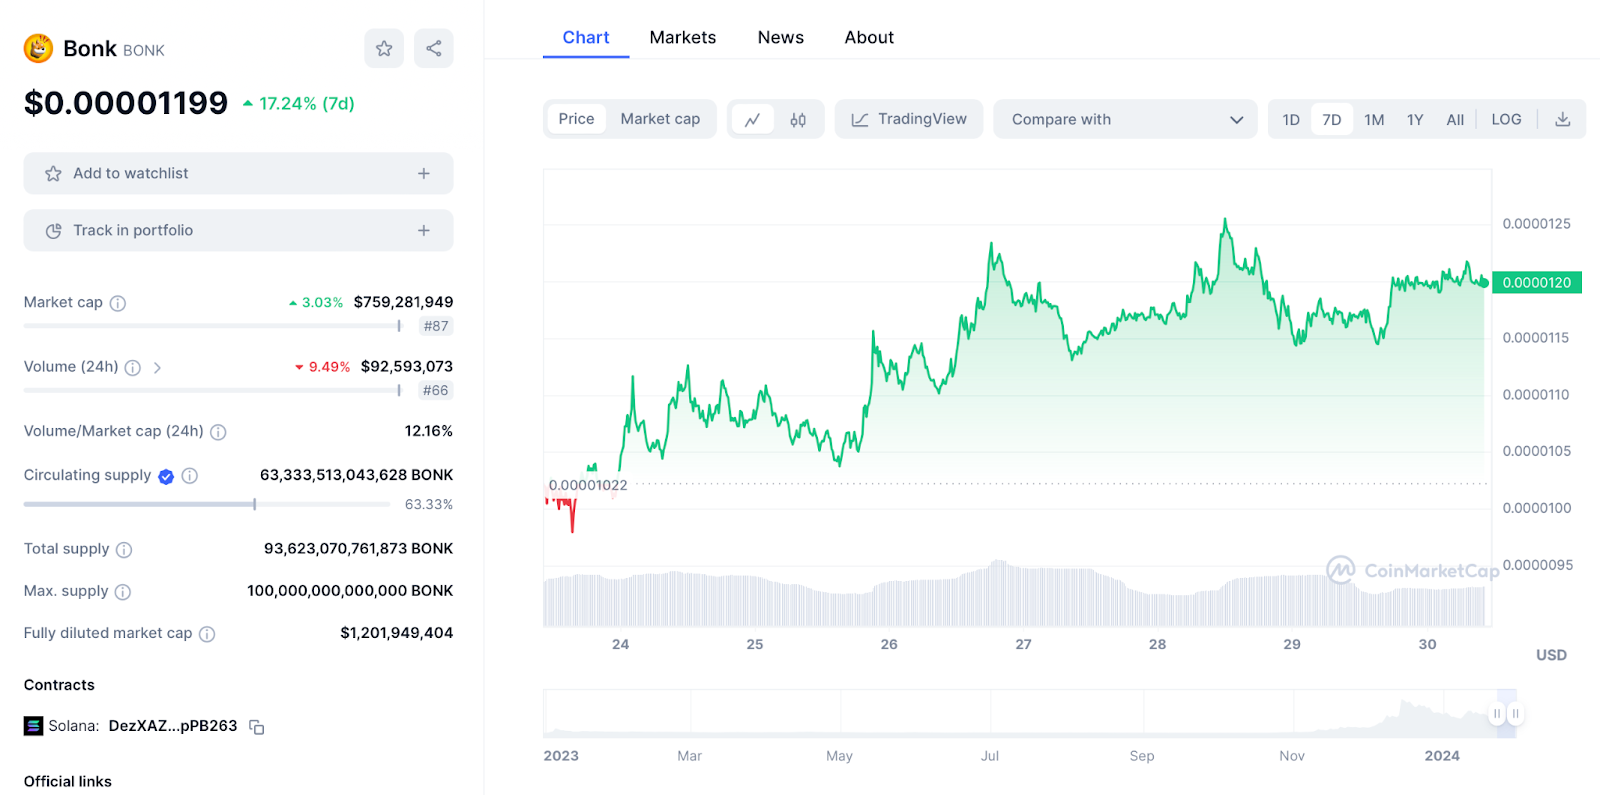
Task: Star Bonk as a favorite
Action: [384, 48]
